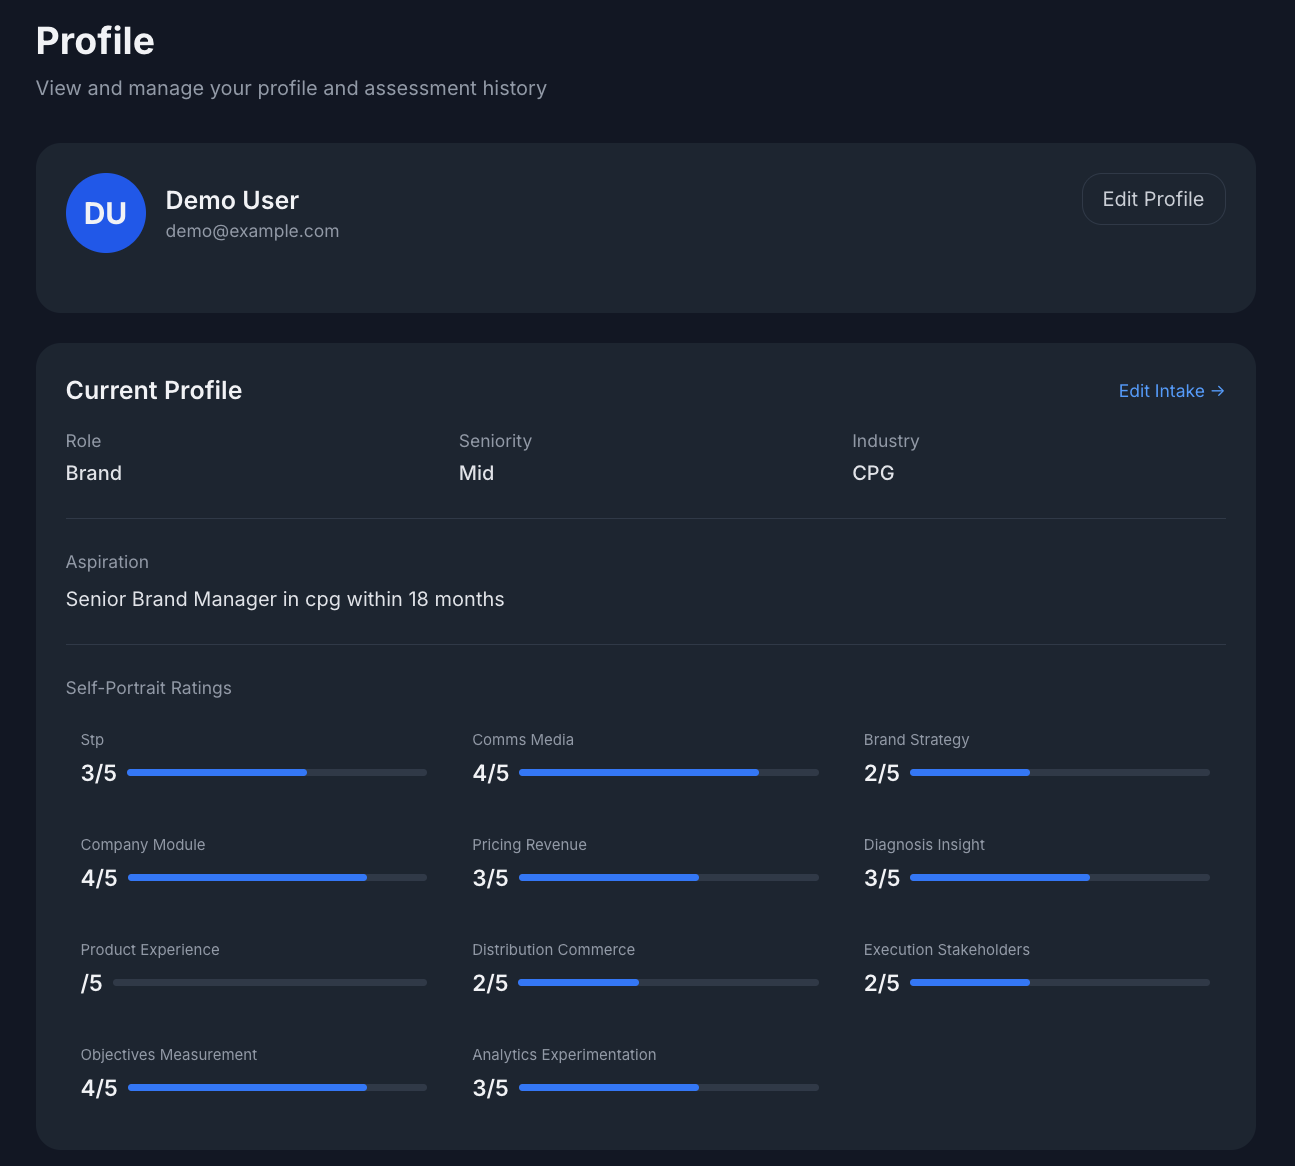Click the Industry value CPG

point(873,473)
